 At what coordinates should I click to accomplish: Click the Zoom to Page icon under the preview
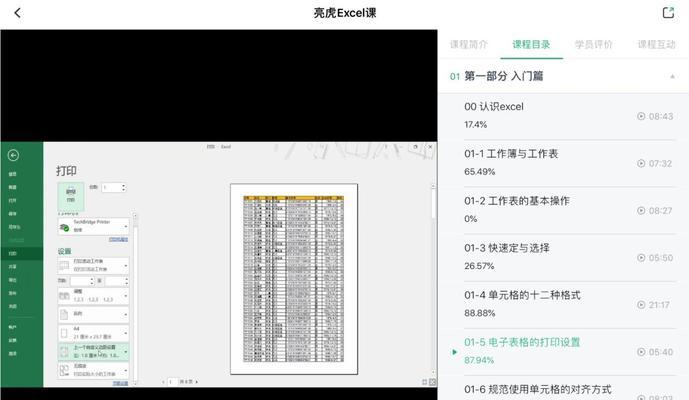point(432,382)
